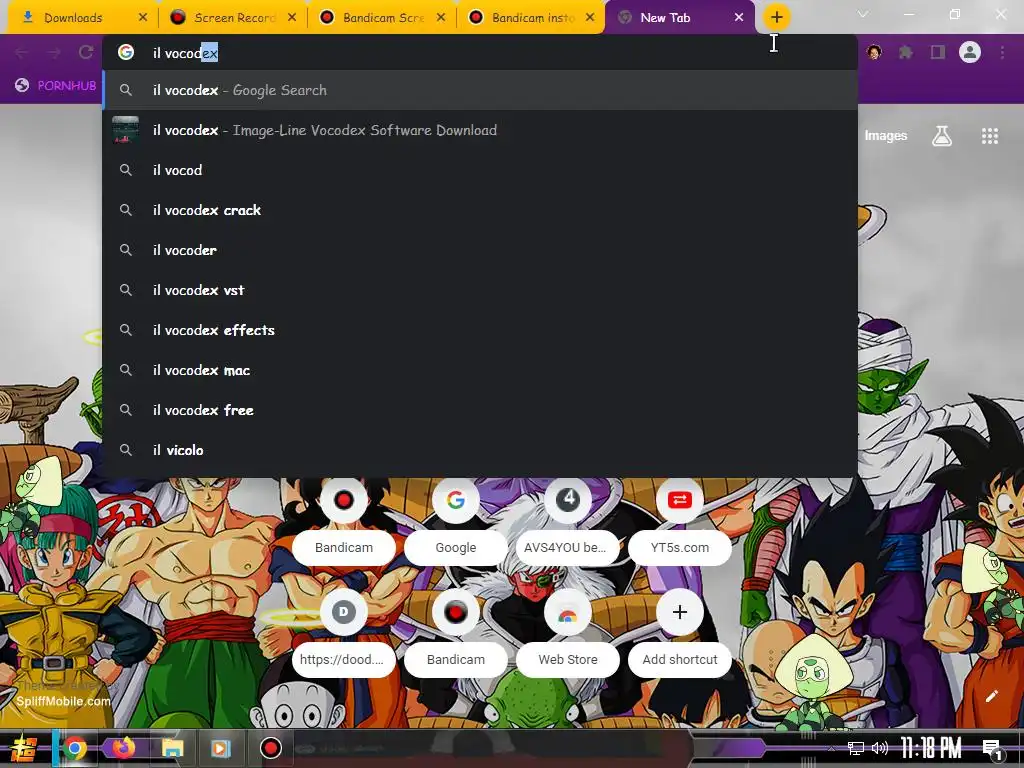1024x768 pixels.
Task: Click the Google G icon in address bar
Action: point(126,52)
